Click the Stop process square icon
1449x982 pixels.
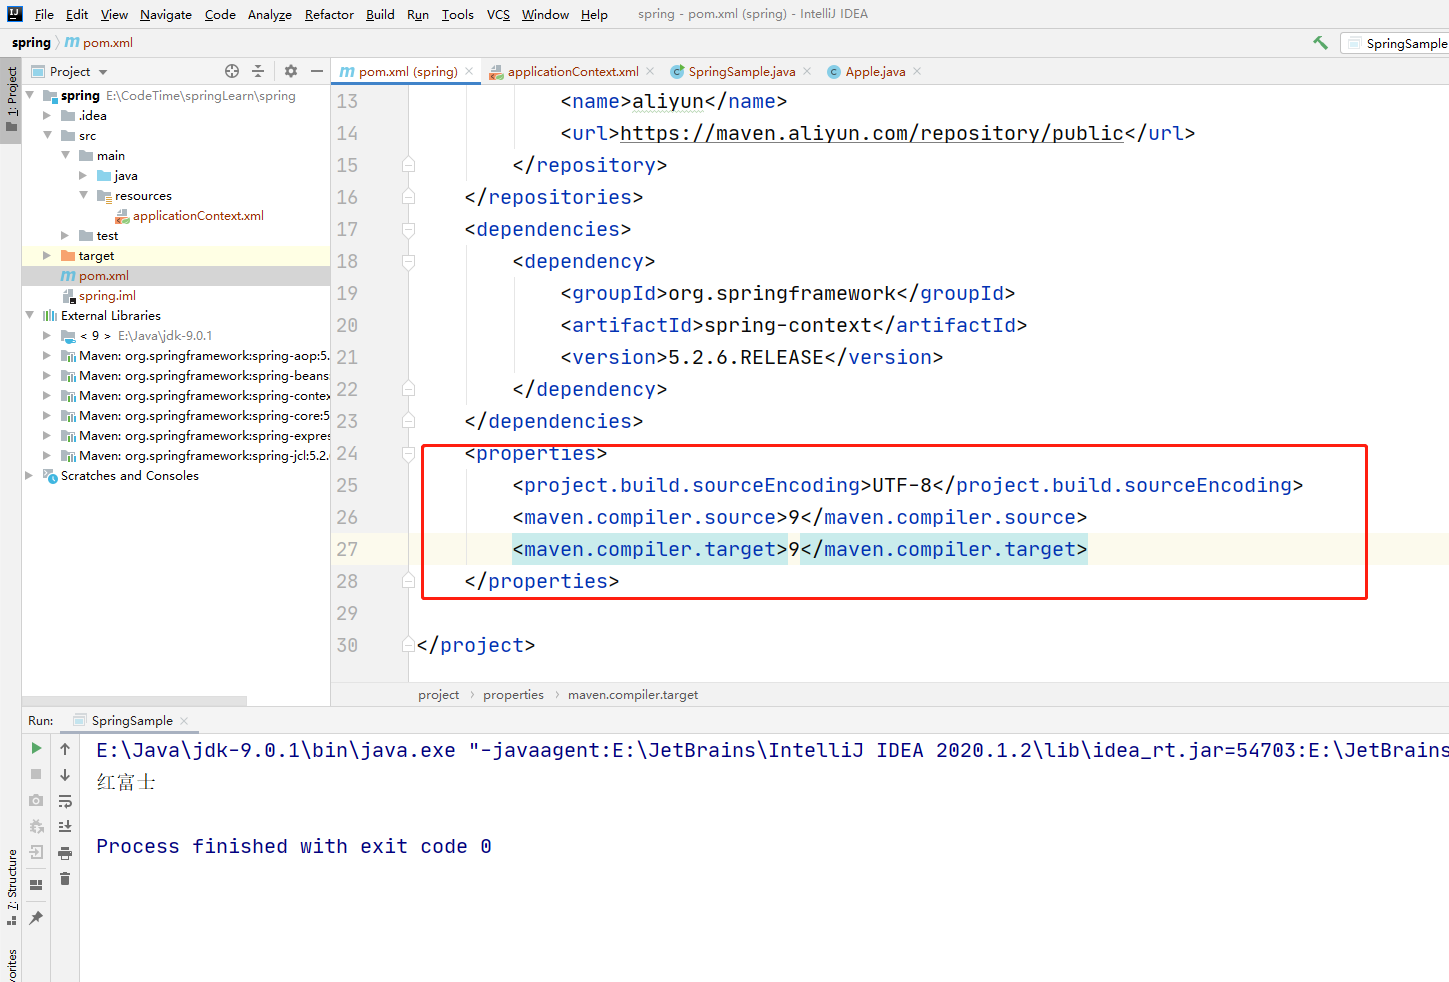pos(36,774)
